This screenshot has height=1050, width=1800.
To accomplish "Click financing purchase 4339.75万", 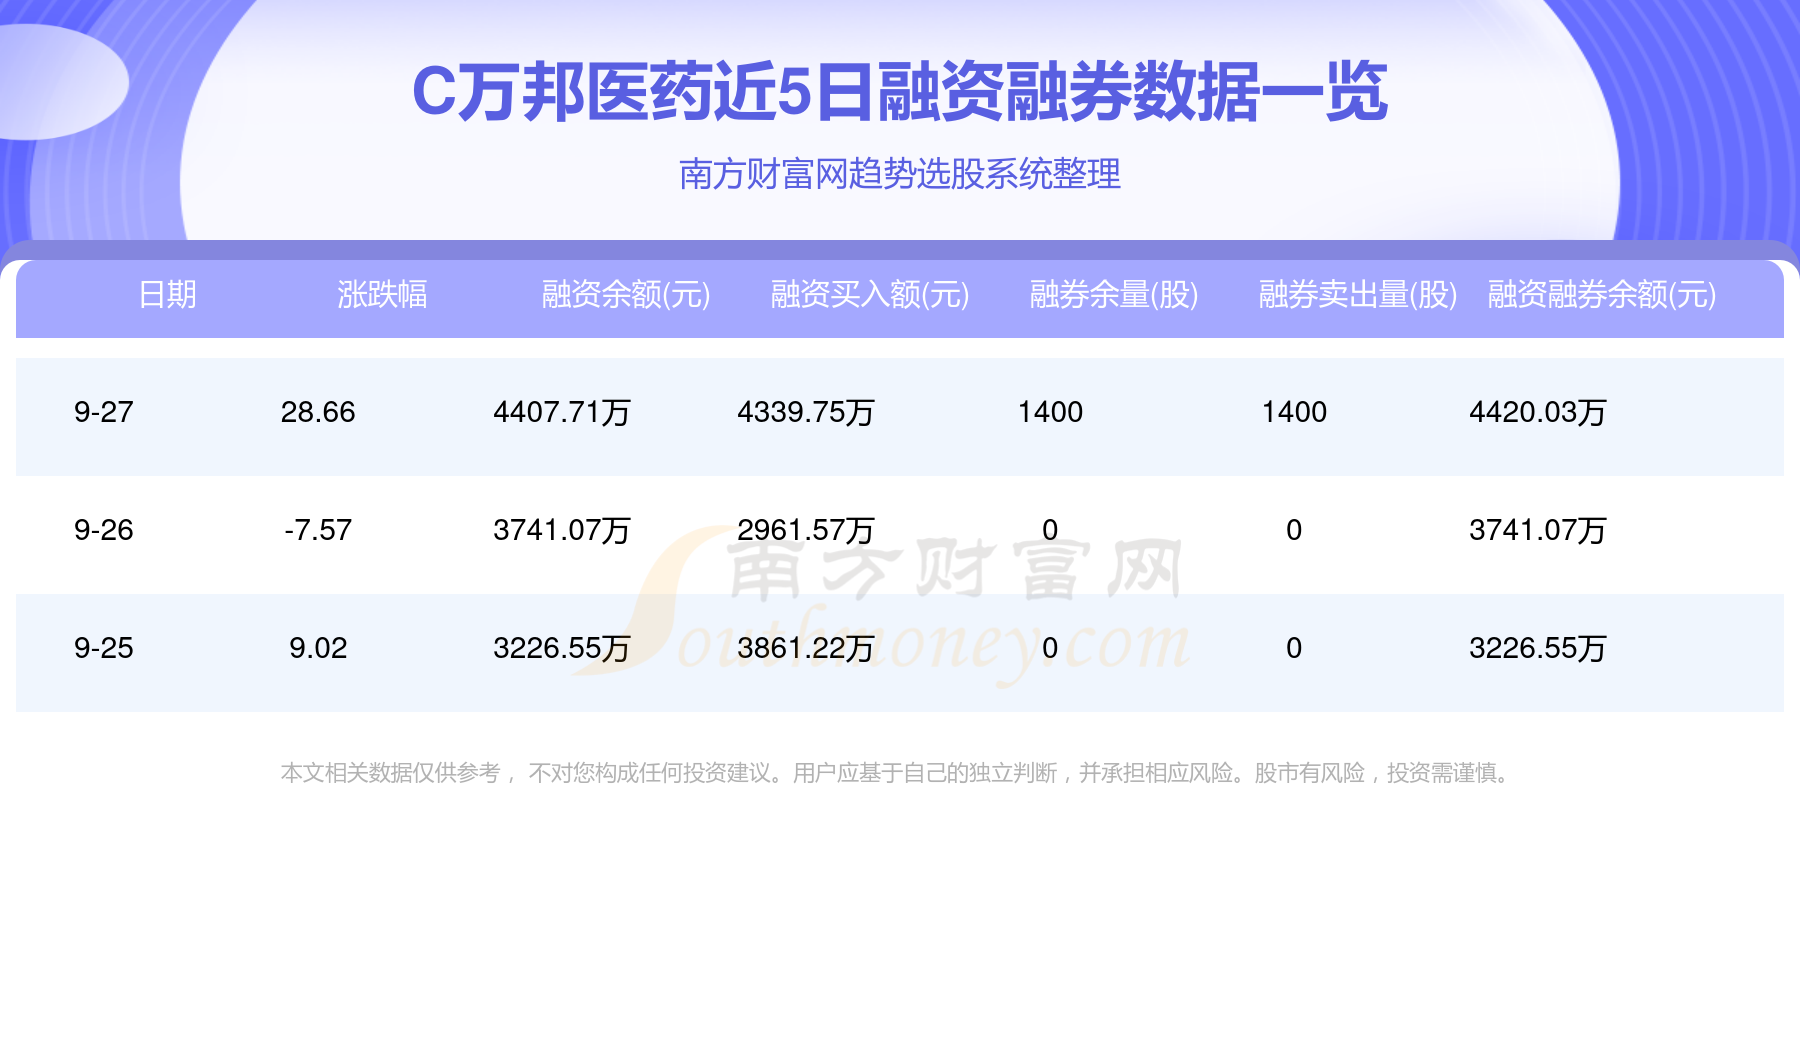I will pos(806,412).
